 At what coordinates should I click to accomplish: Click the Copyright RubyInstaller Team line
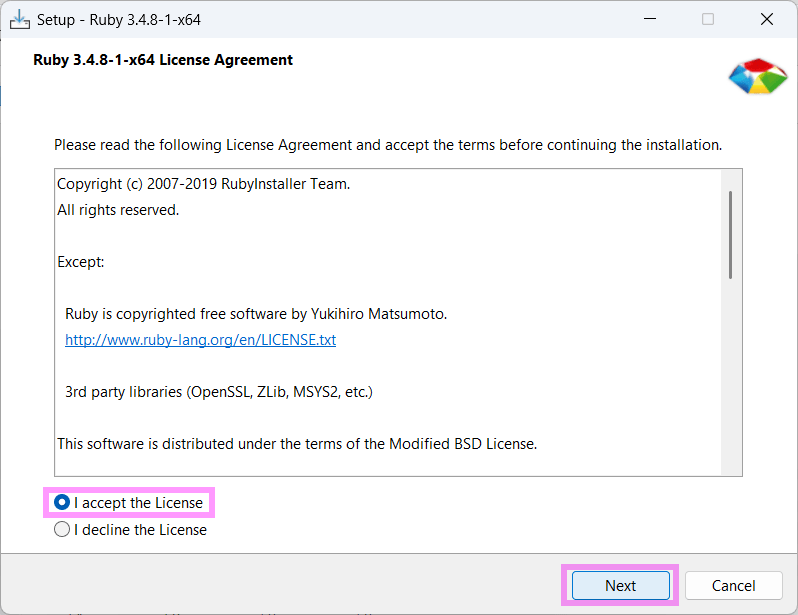(x=203, y=184)
